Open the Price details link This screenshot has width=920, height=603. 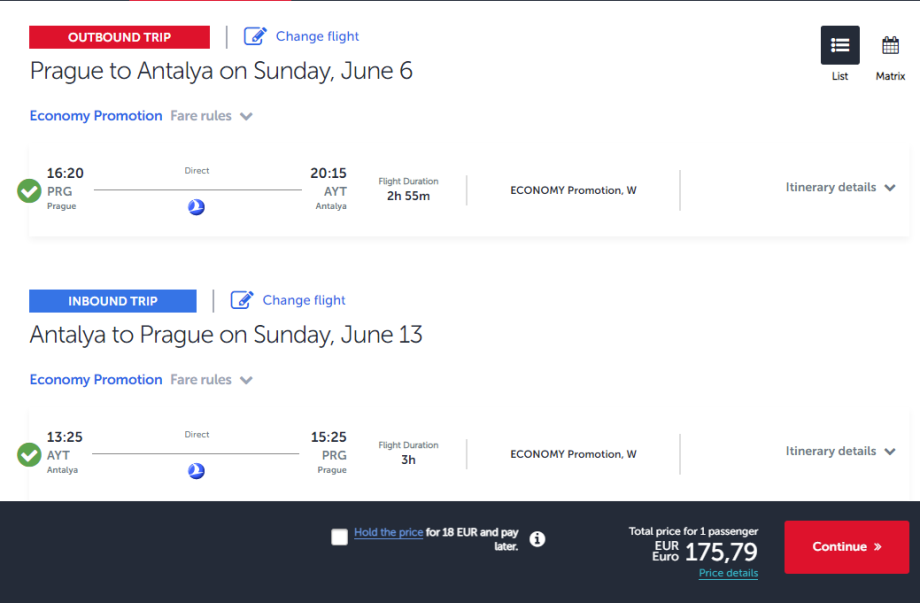pyautogui.click(x=728, y=573)
